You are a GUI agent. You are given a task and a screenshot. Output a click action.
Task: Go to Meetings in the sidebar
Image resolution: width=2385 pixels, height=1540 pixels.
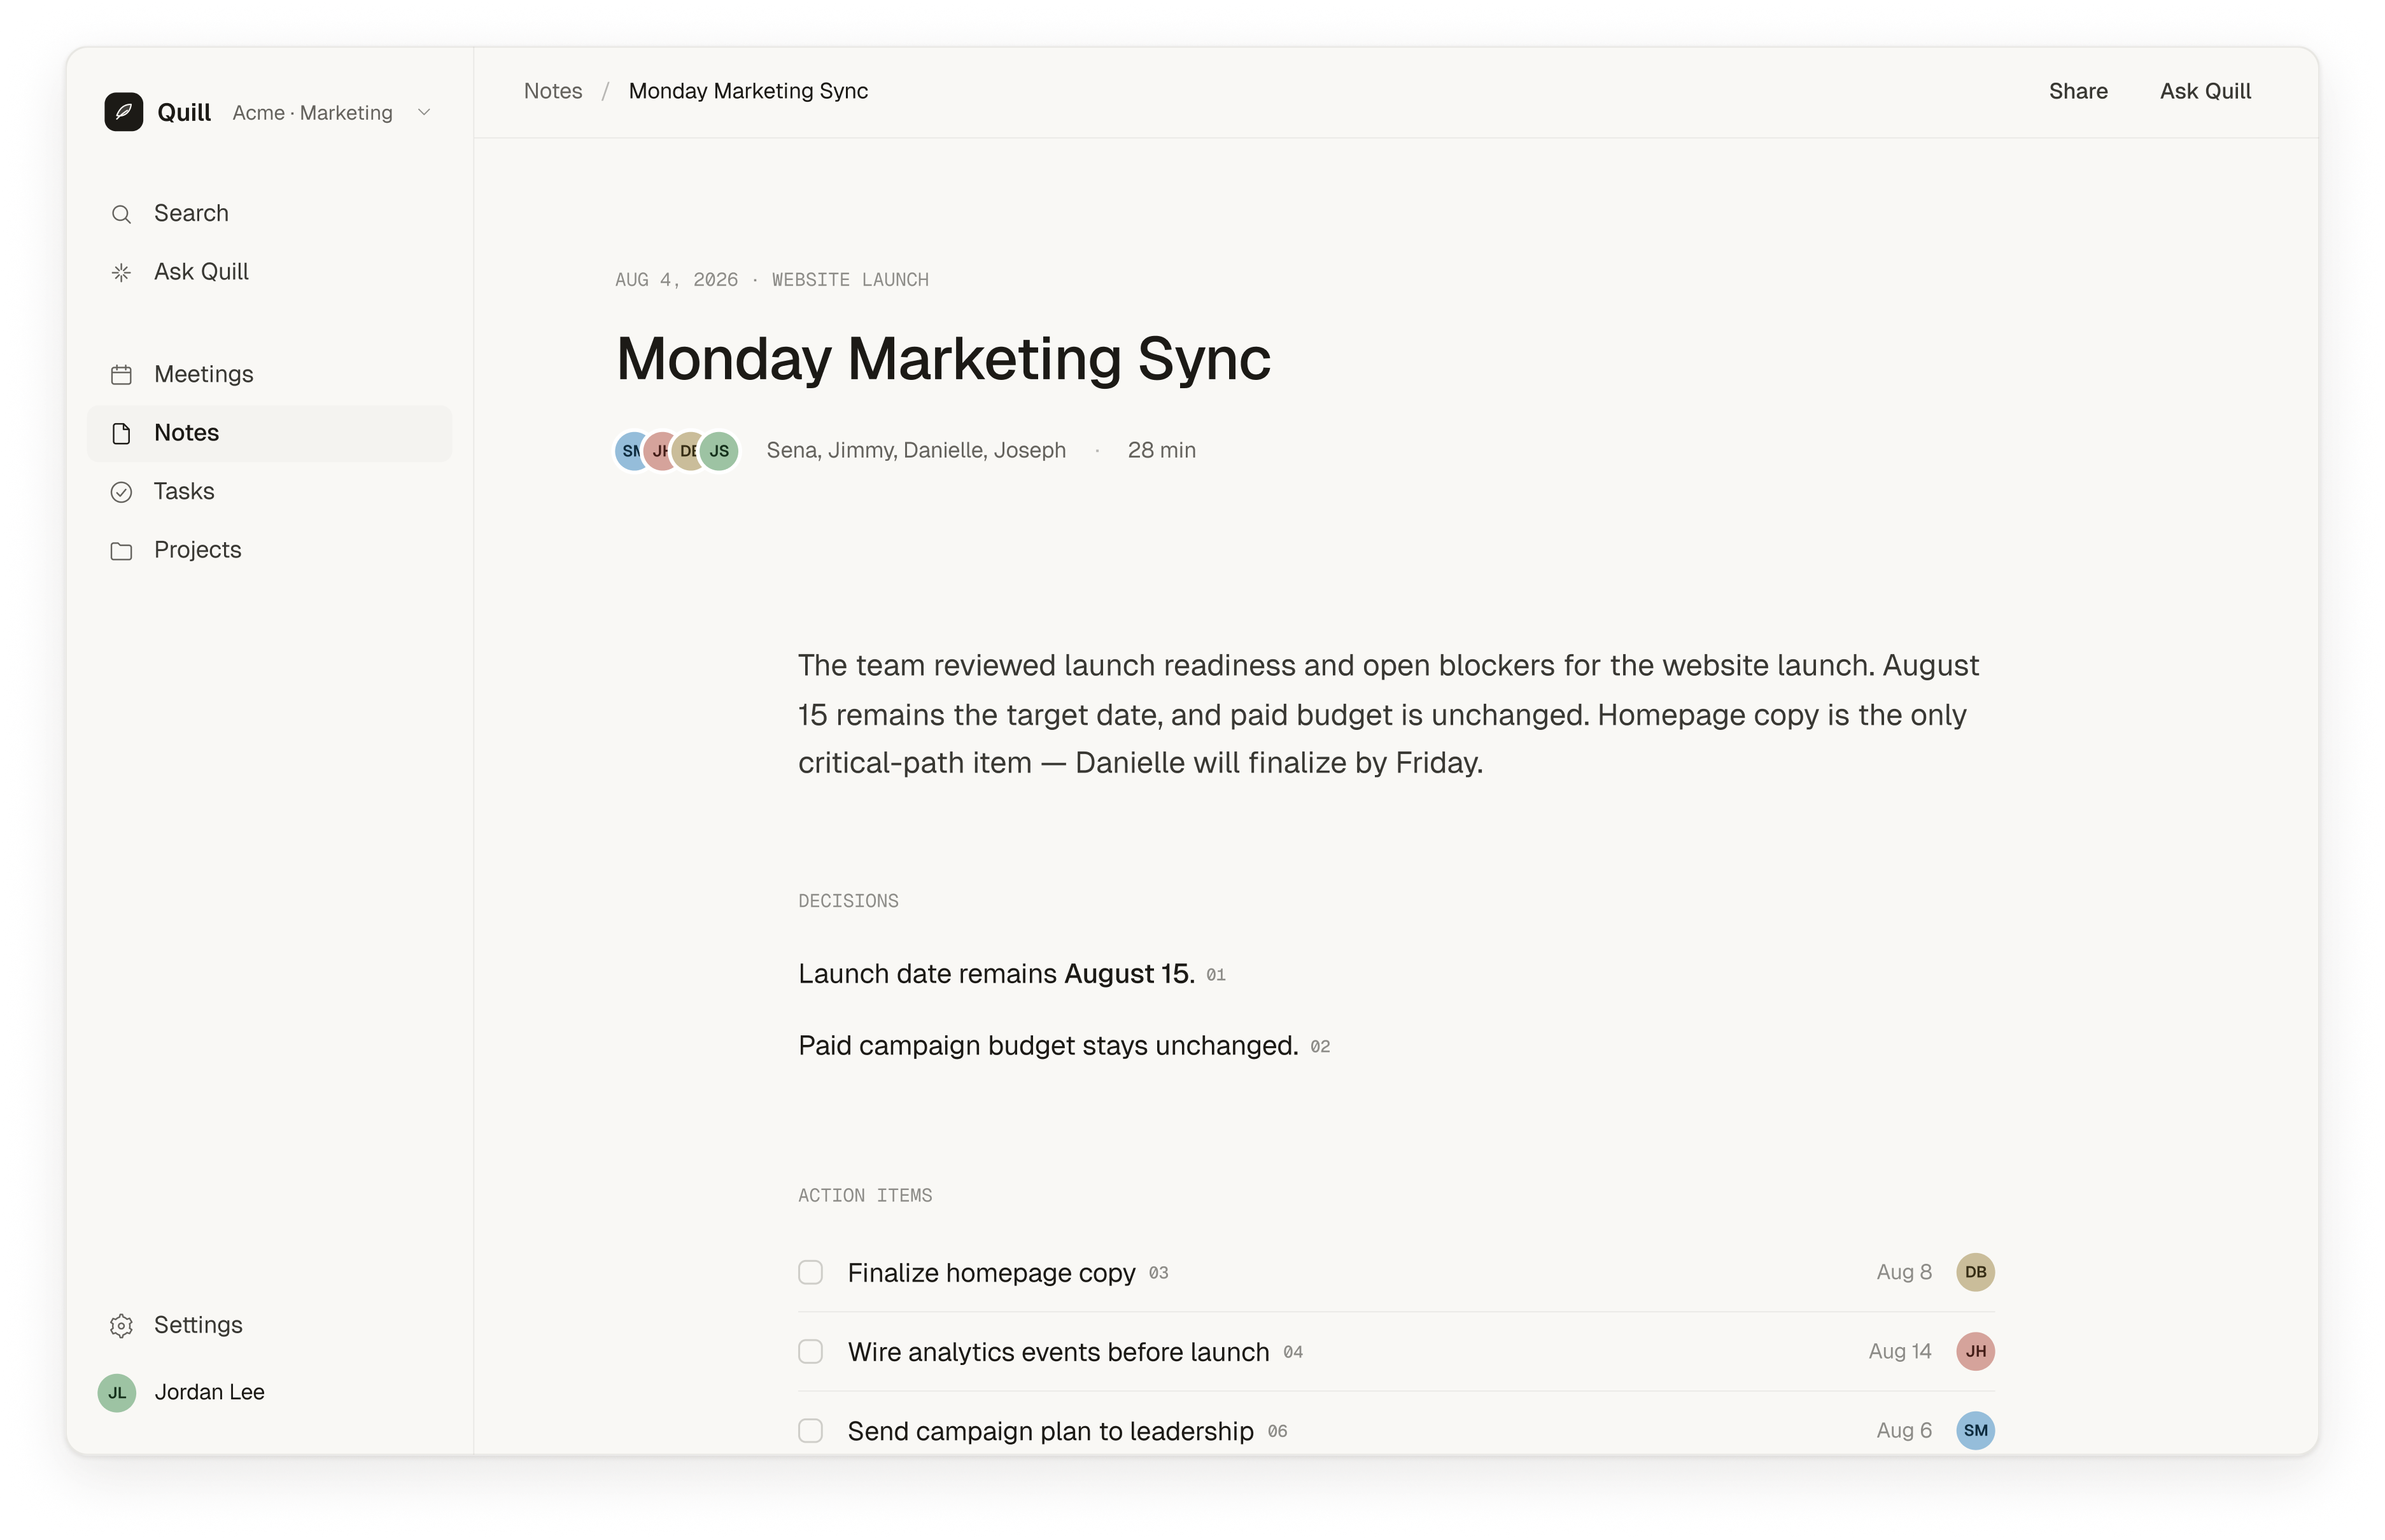coord(269,375)
